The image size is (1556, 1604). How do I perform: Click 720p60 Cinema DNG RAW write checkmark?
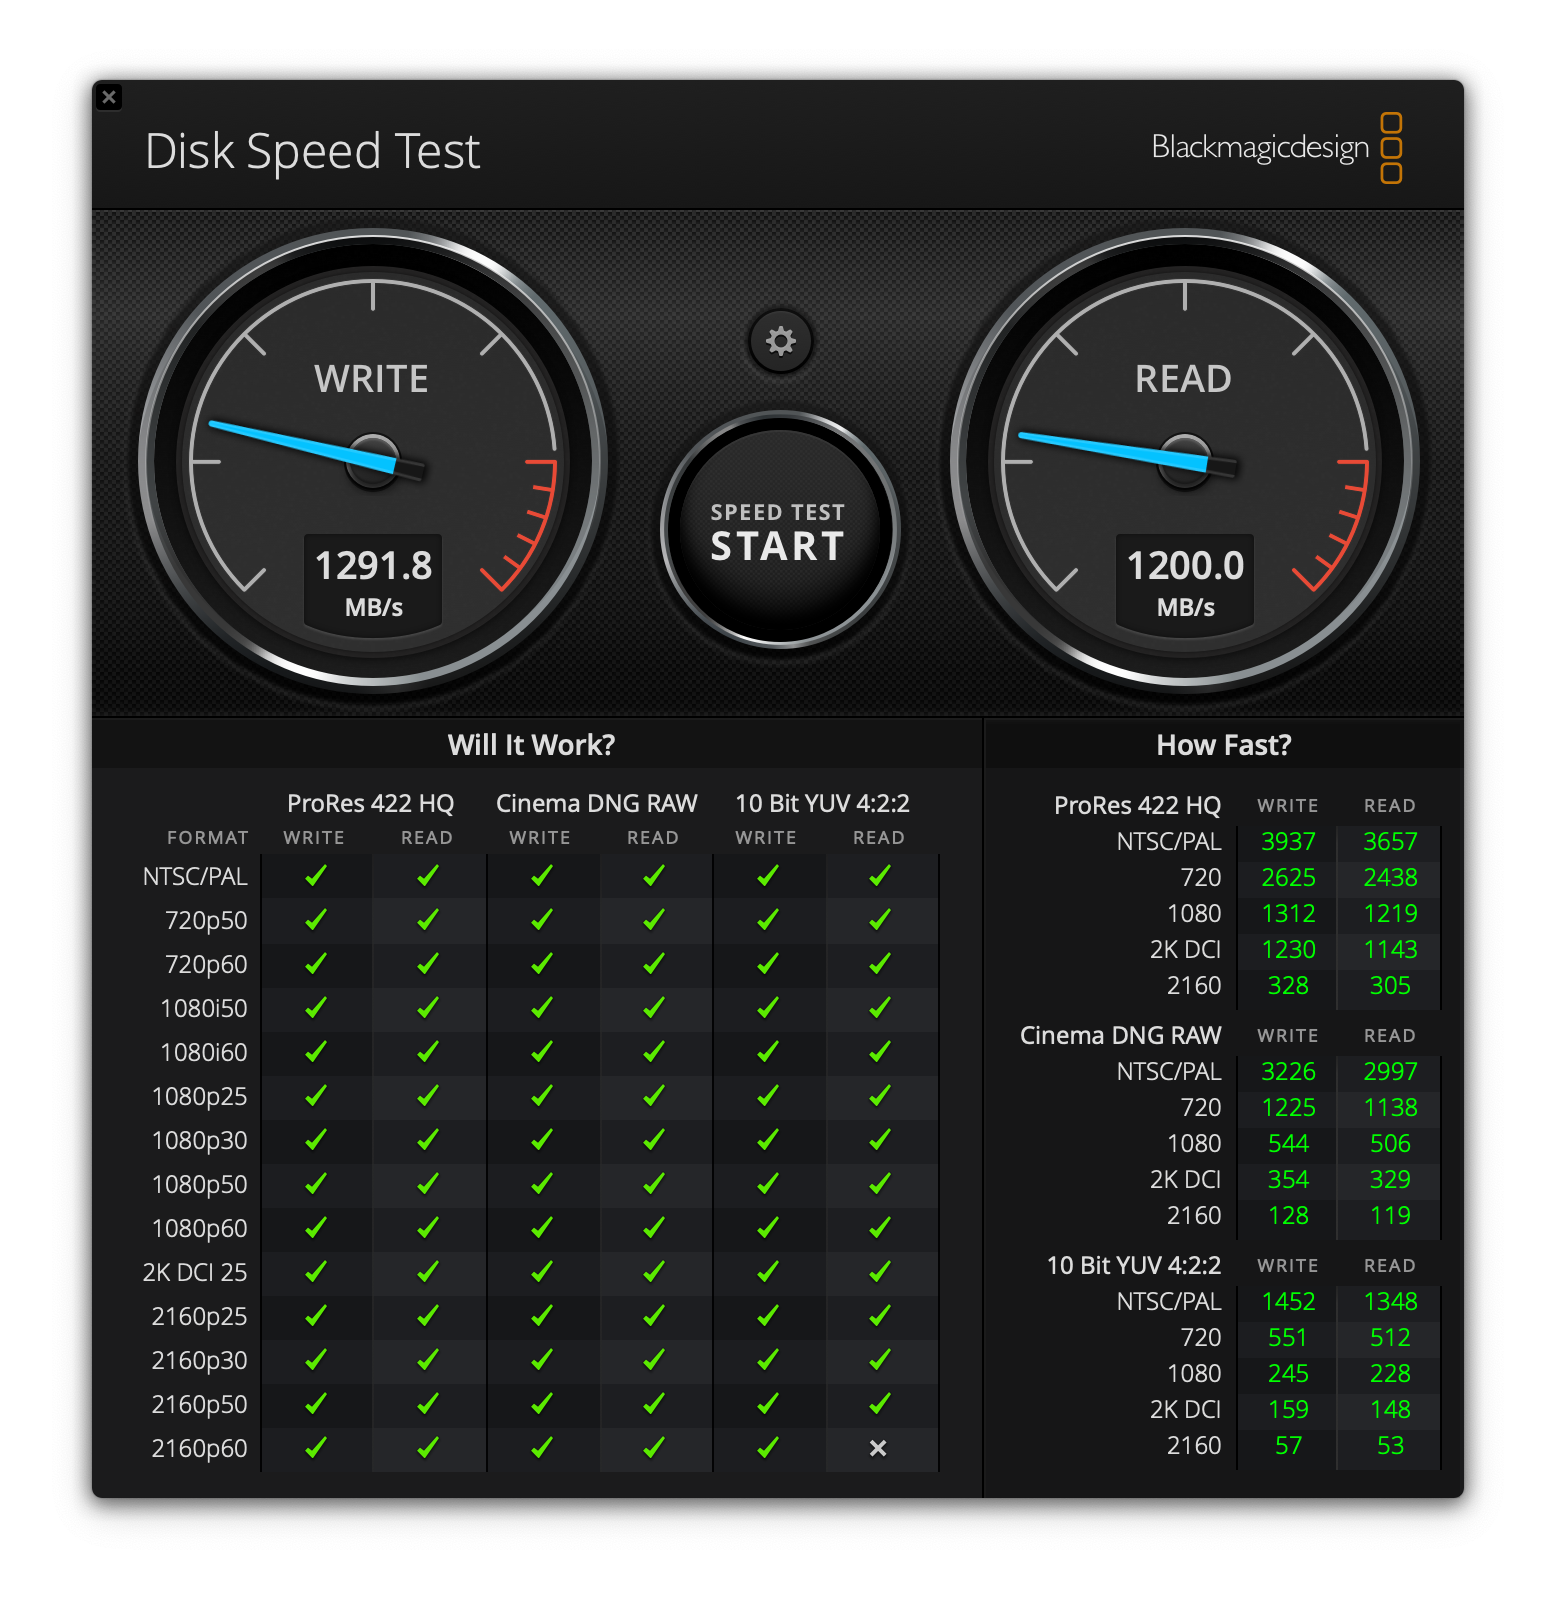[542, 964]
